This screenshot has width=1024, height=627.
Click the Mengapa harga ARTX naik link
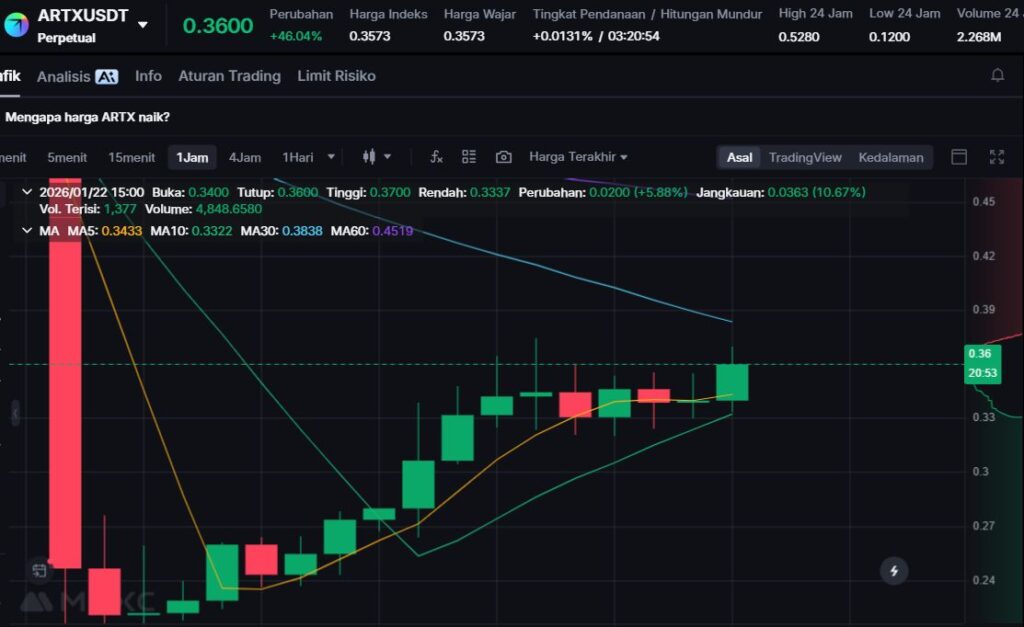(x=87, y=117)
